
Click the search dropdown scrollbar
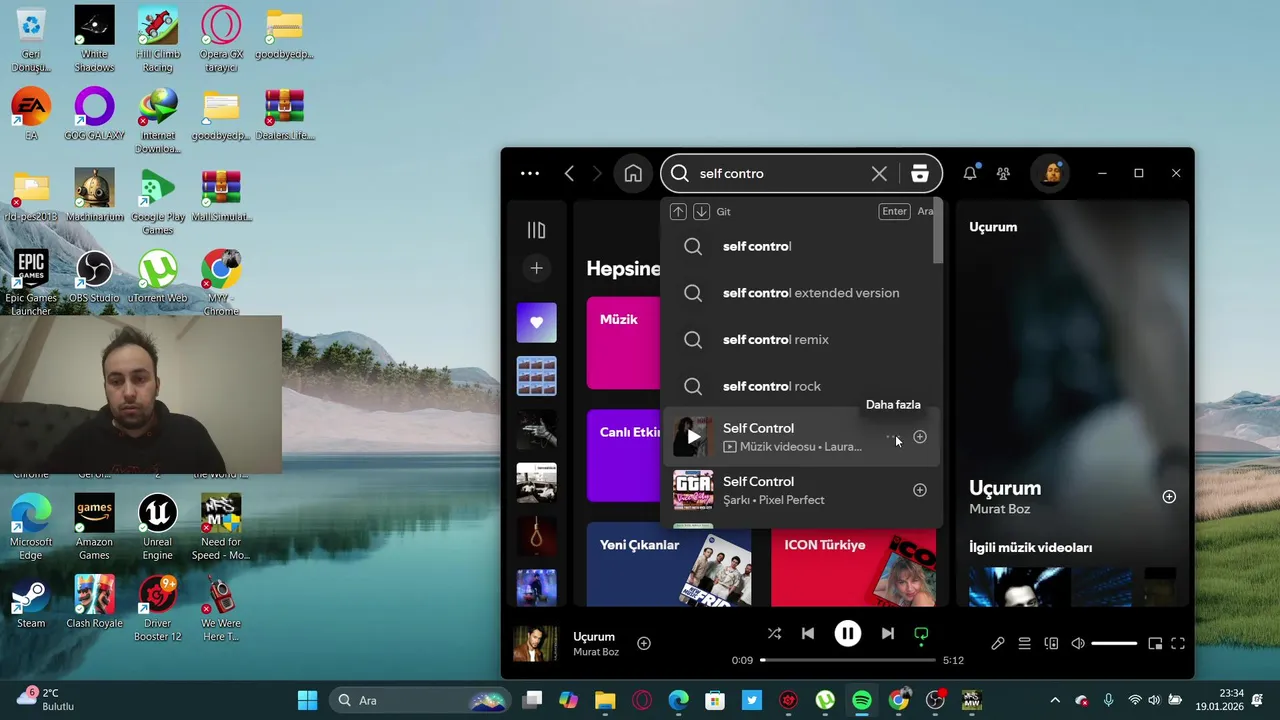point(938,232)
